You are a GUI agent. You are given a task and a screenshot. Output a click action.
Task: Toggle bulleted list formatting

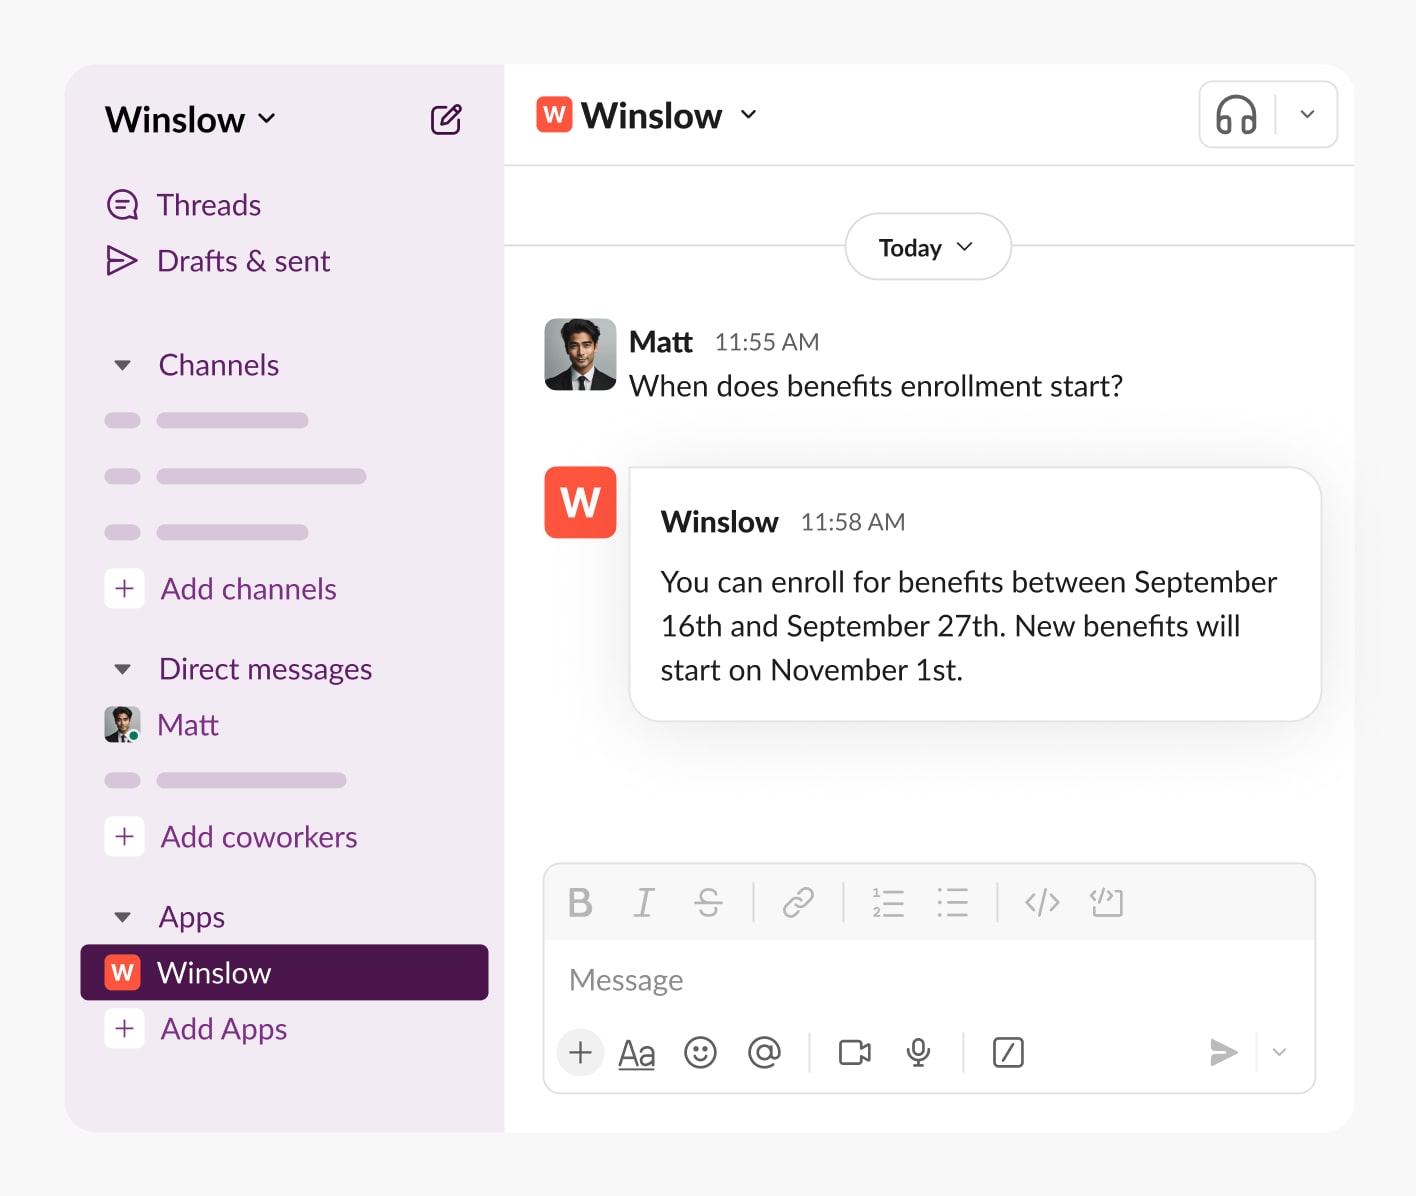point(952,903)
